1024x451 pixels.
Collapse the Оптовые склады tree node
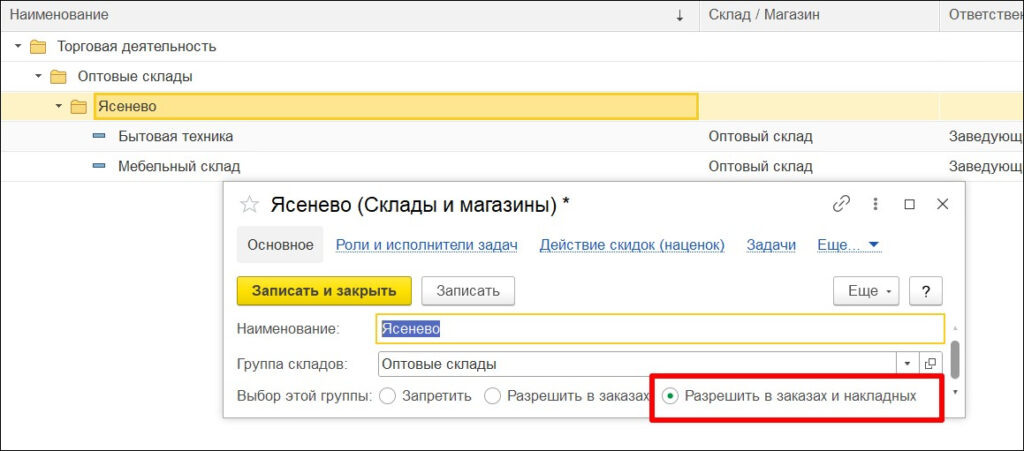[x=39, y=76]
